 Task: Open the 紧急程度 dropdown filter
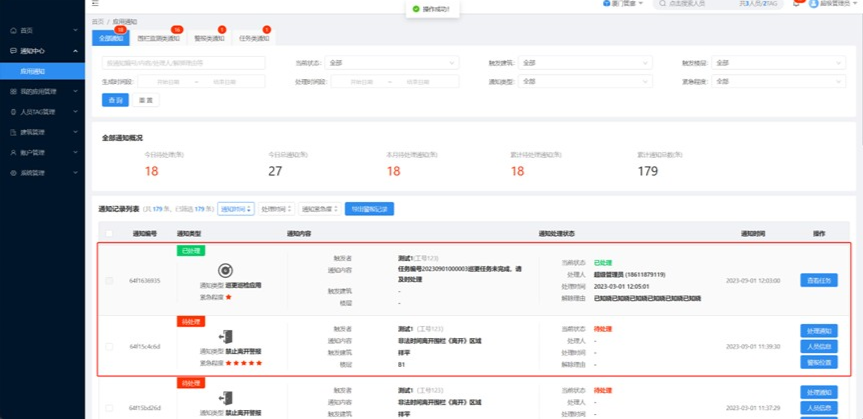(x=775, y=81)
